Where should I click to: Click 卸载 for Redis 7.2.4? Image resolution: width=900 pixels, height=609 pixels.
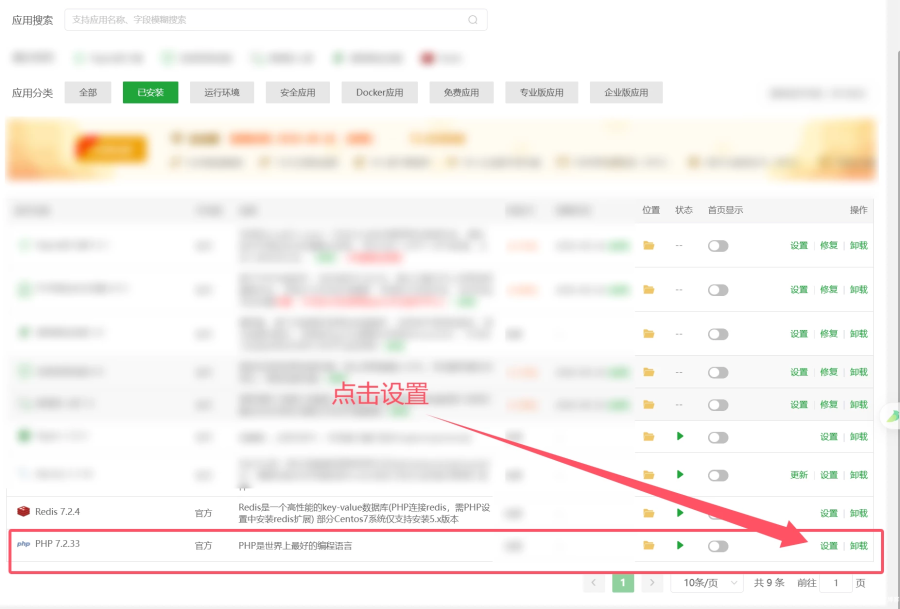pos(858,513)
